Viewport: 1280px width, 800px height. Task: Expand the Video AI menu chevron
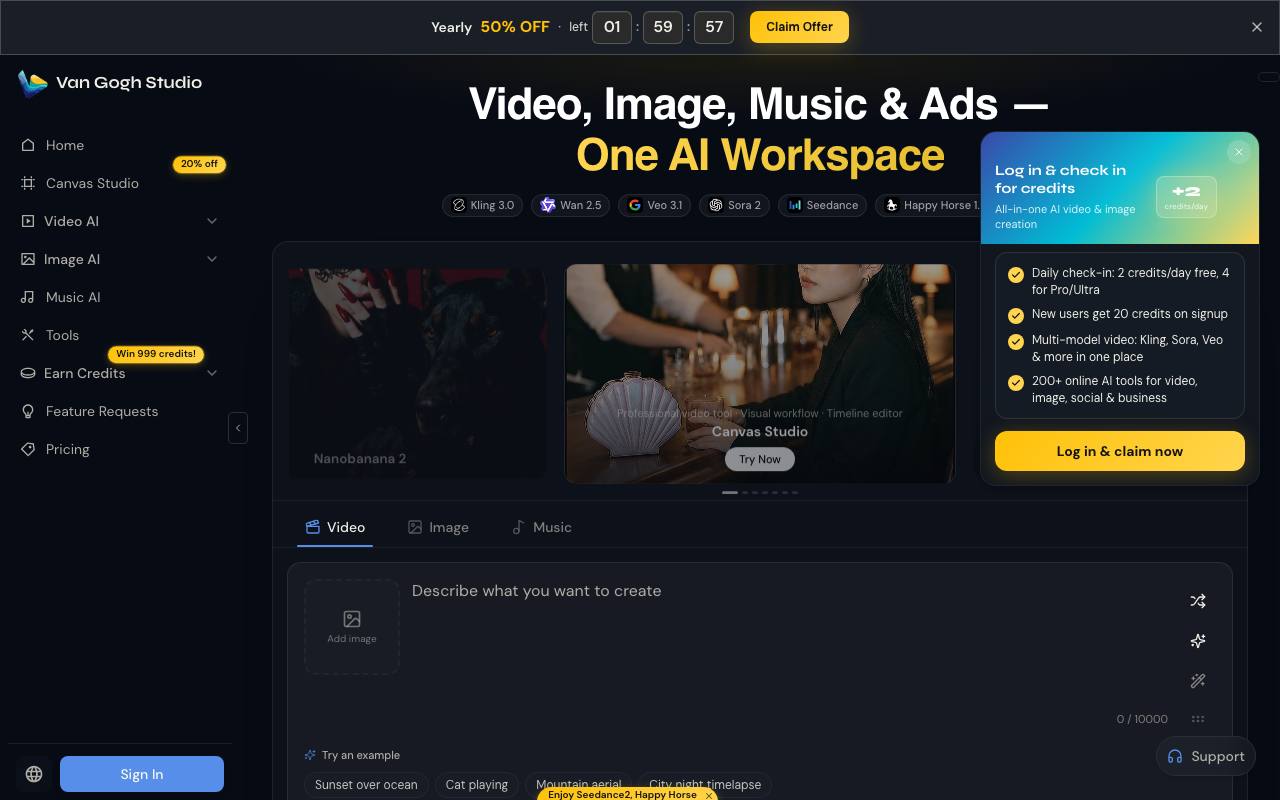click(x=212, y=221)
